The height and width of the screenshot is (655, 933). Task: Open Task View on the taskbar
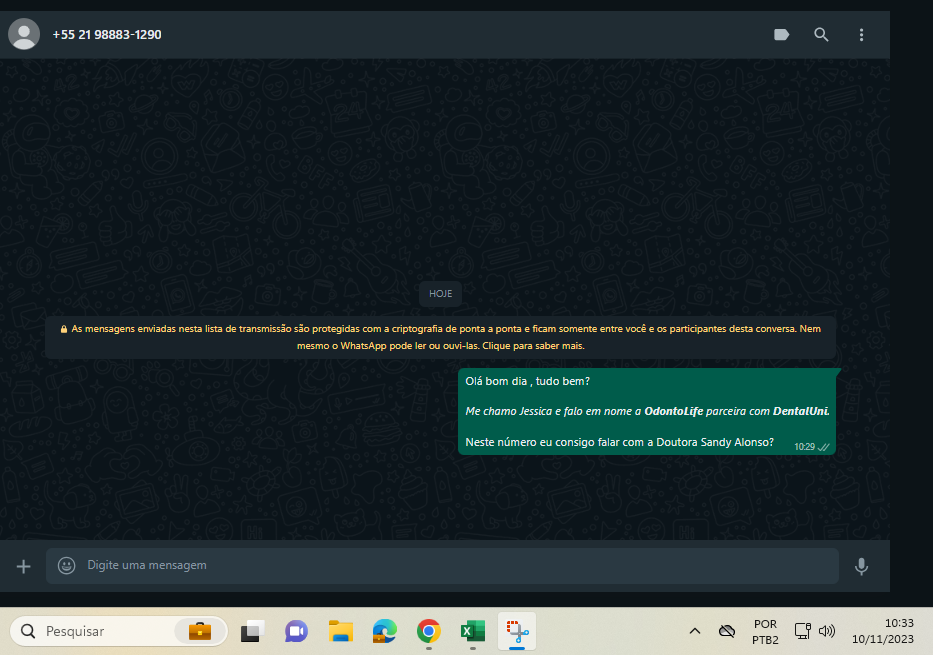tap(251, 631)
